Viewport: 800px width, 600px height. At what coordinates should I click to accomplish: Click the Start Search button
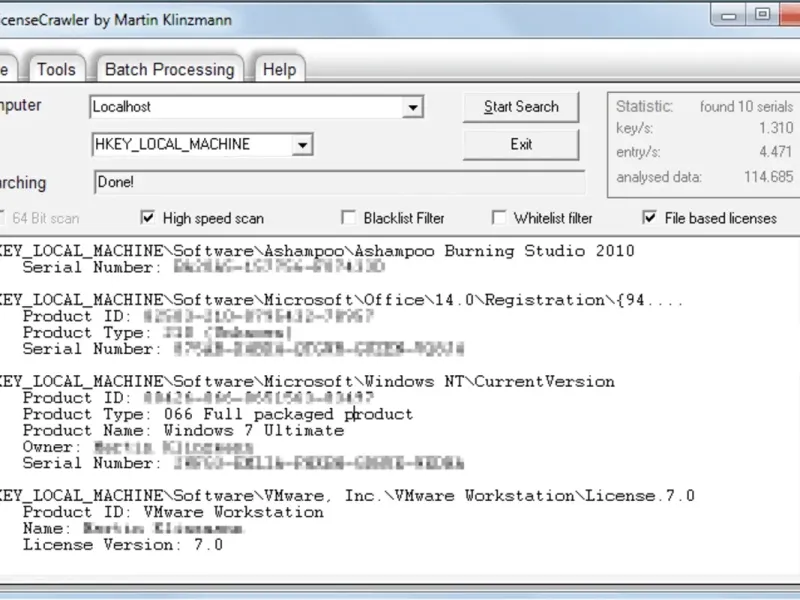pos(521,107)
